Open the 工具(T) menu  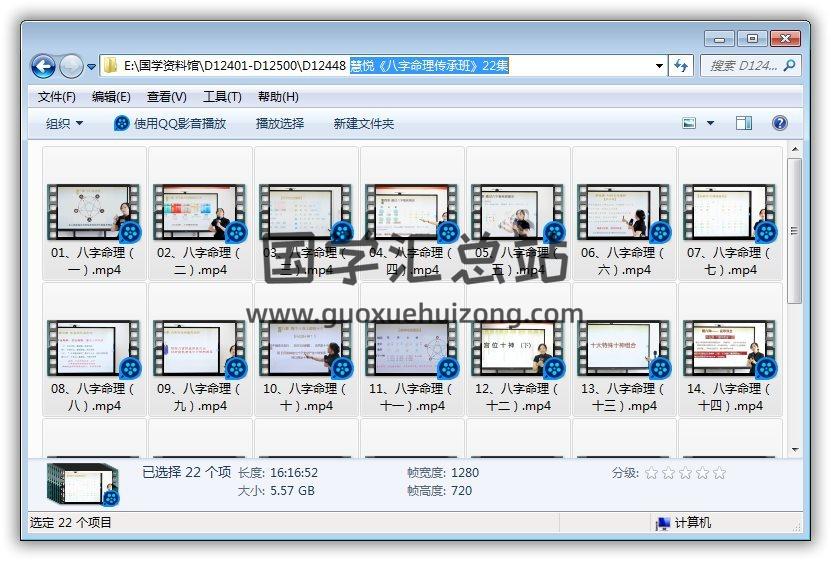[222, 97]
